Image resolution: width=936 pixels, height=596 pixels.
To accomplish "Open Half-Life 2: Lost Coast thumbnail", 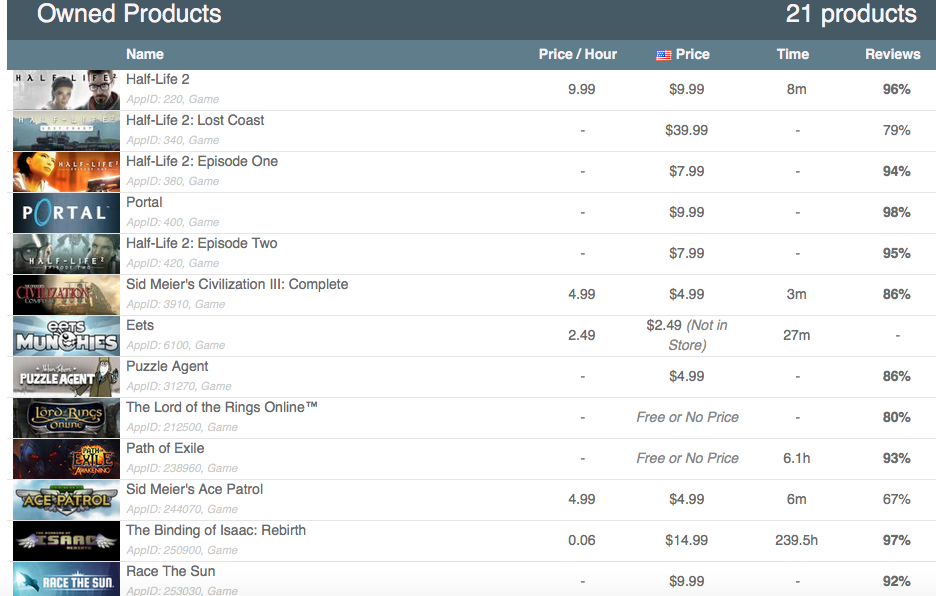I will (x=66, y=131).
